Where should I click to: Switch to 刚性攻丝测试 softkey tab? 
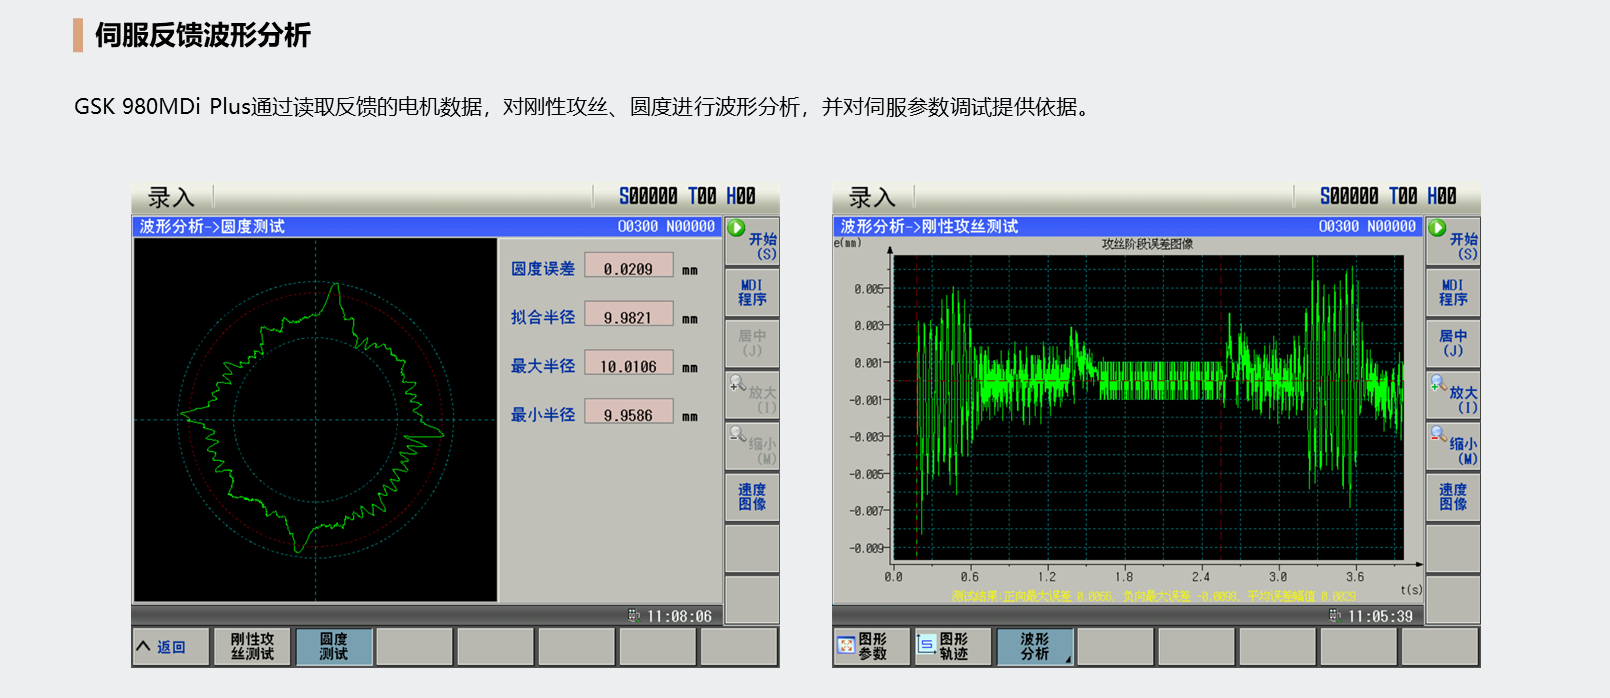252,647
